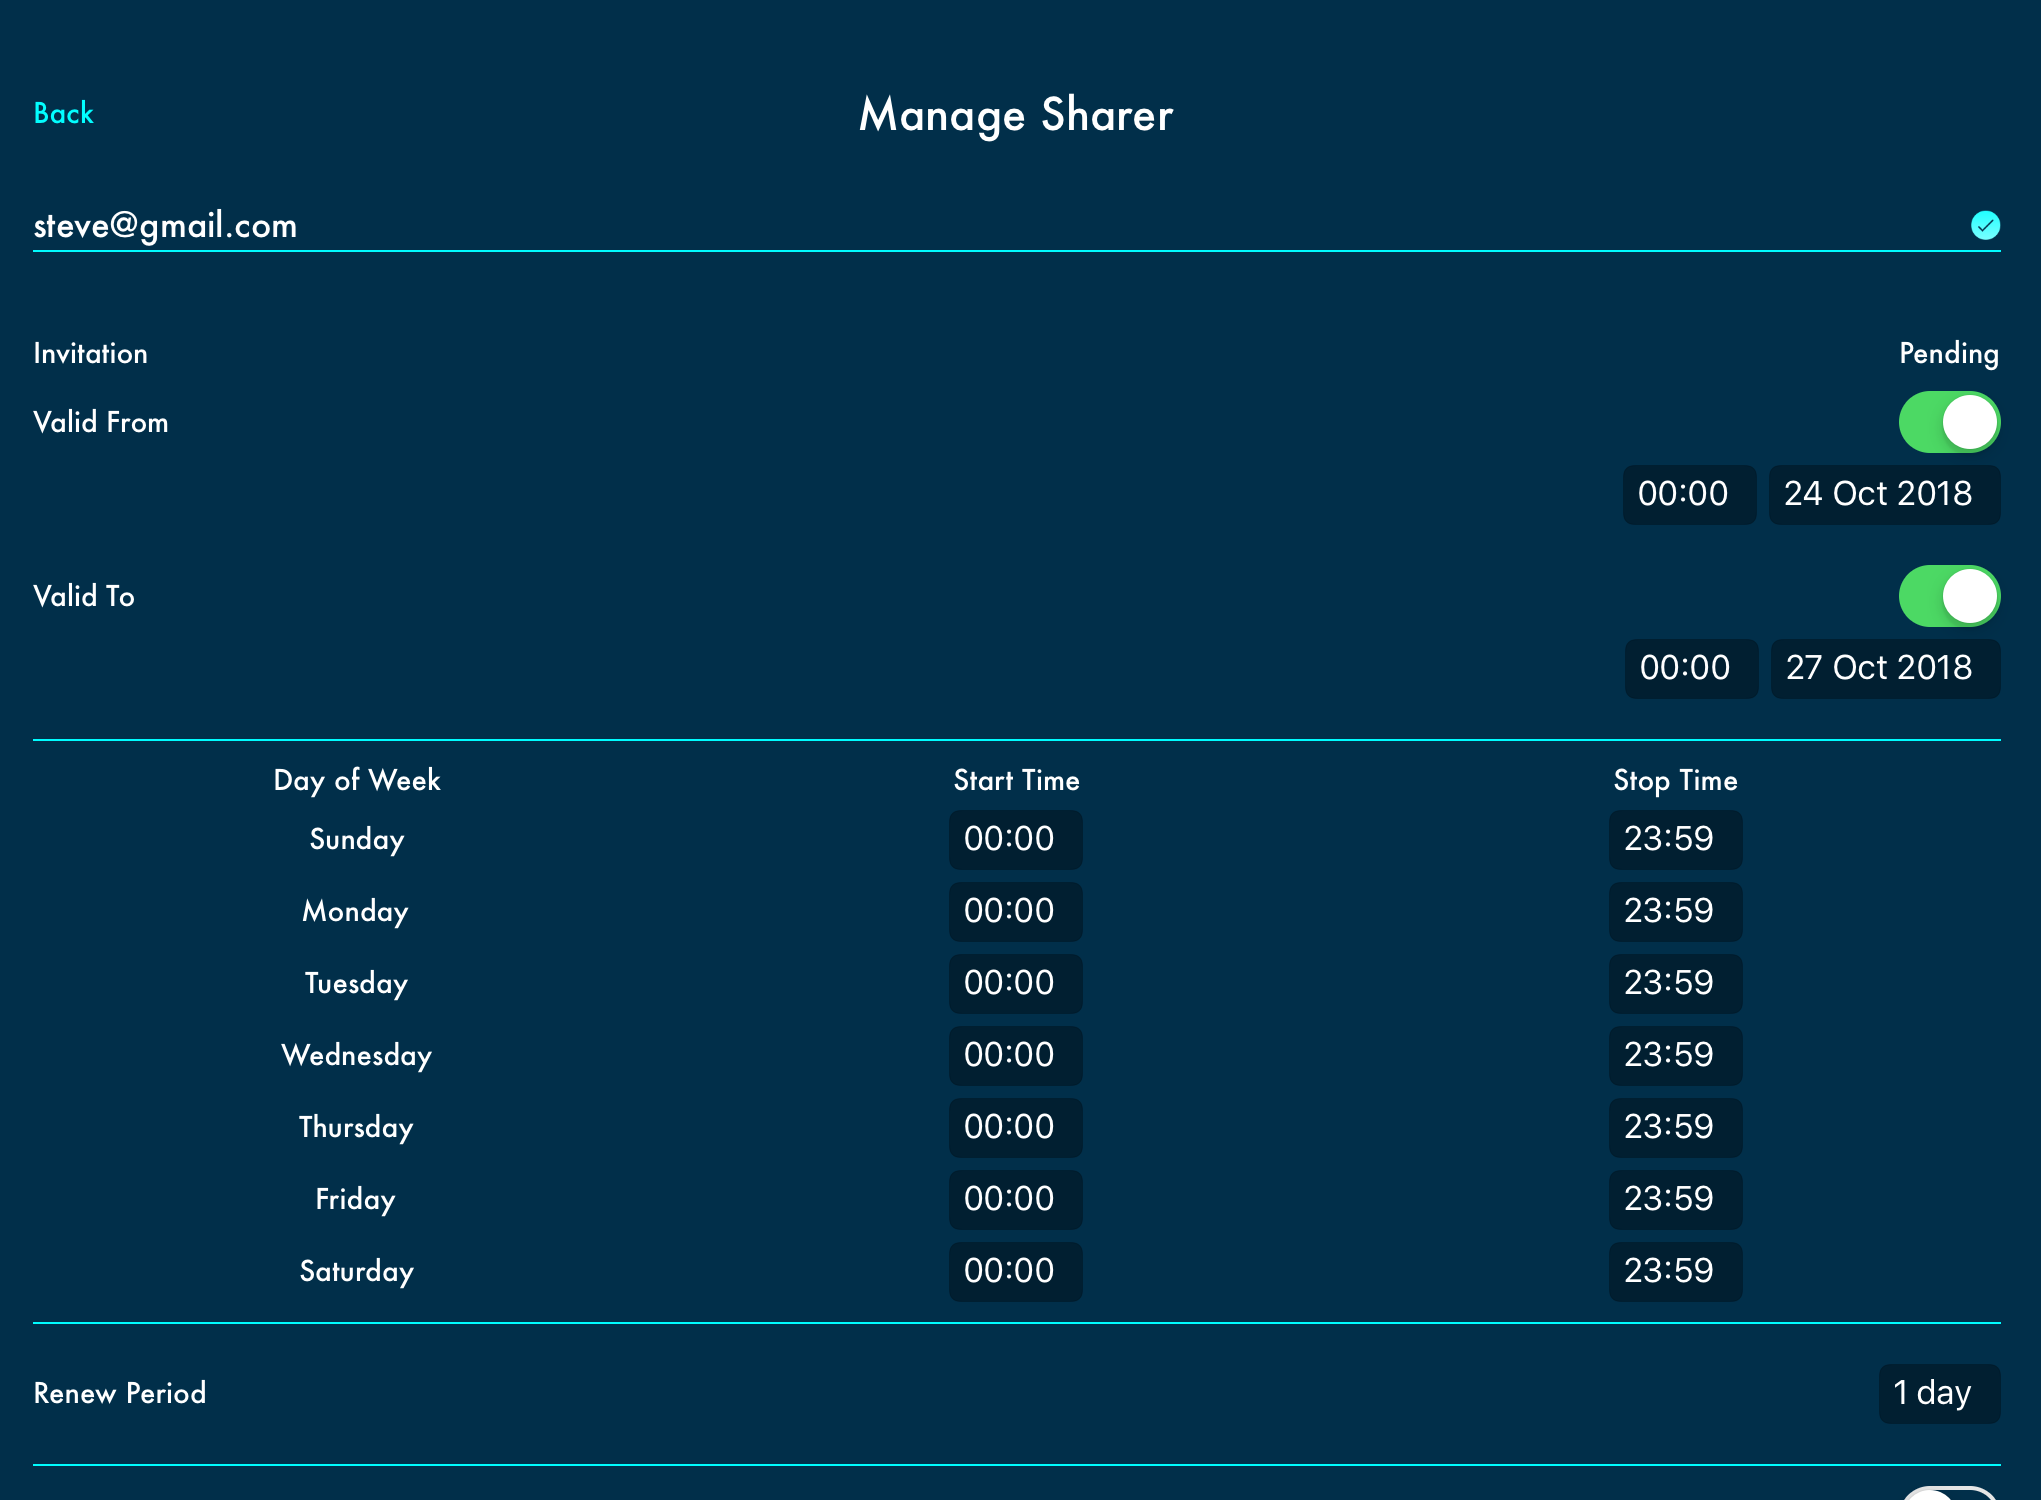Viewport: 2041px width, 1500px height.
Task: Open the Valid To time picker
Action: point(1690,668)
